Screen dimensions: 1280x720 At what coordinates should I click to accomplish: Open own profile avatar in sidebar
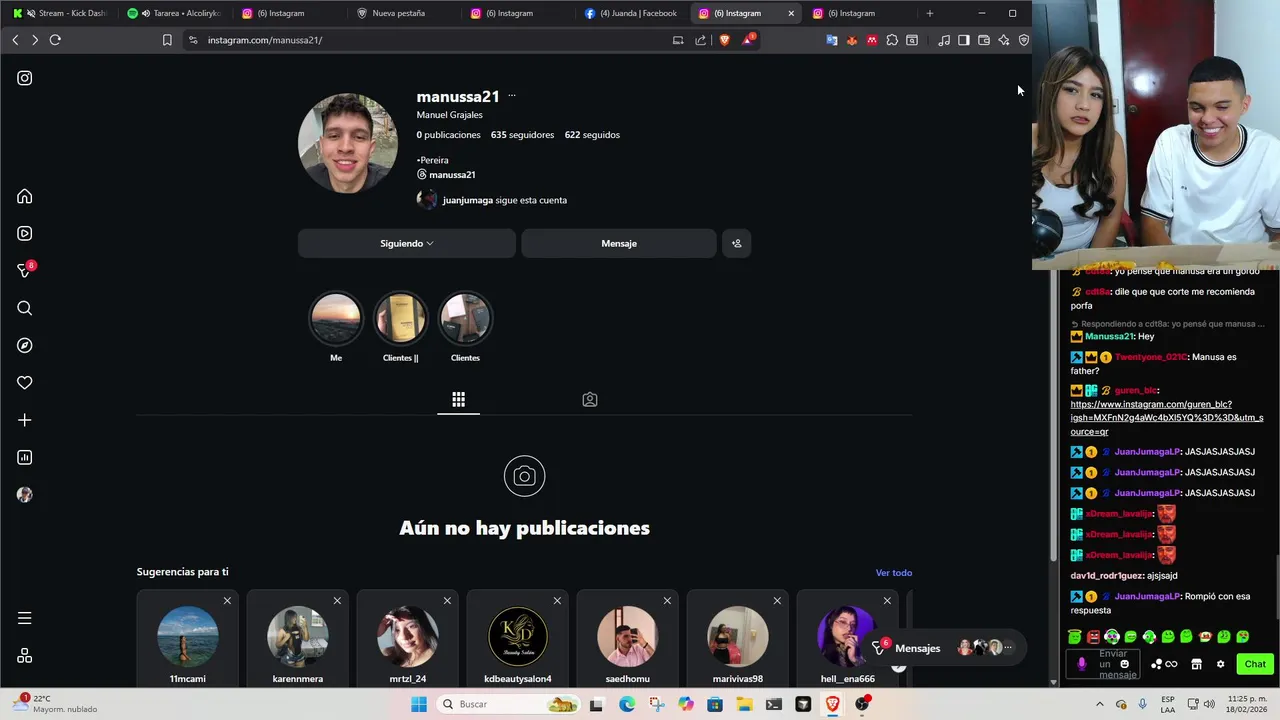pyautogui.click(x=25, y=494)
